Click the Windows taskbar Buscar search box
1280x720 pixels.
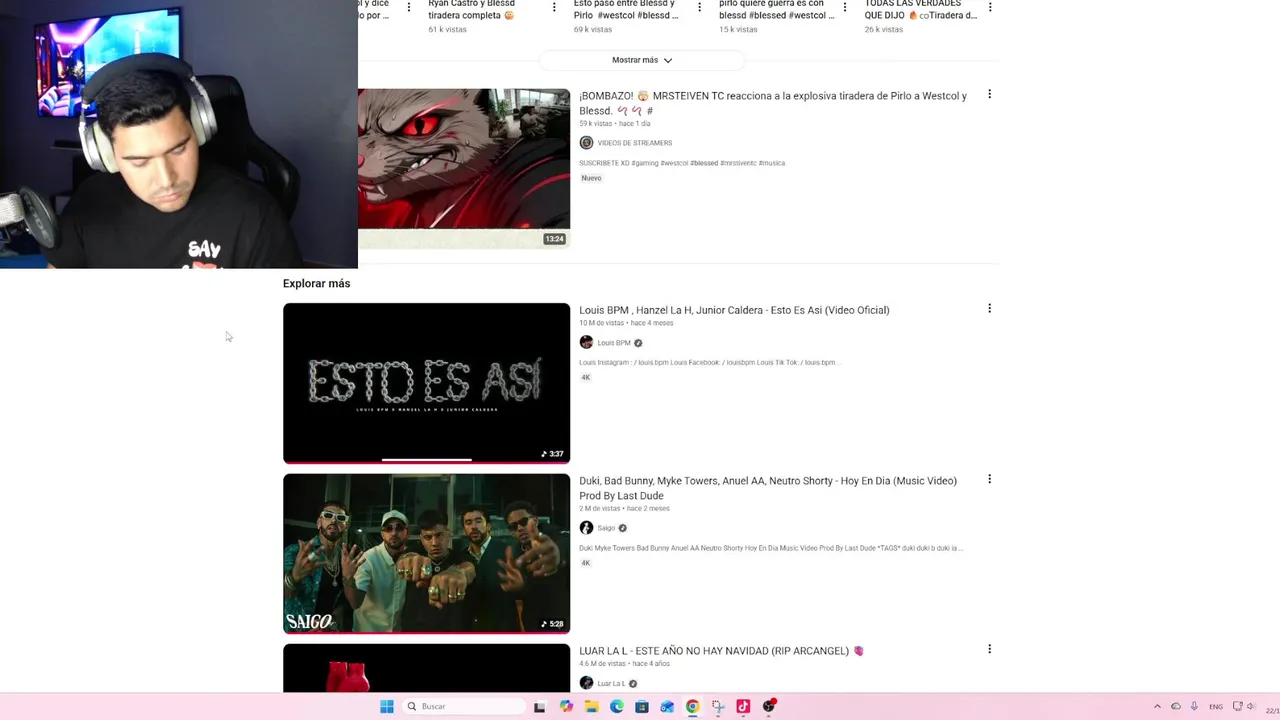(x=464, y=707)
